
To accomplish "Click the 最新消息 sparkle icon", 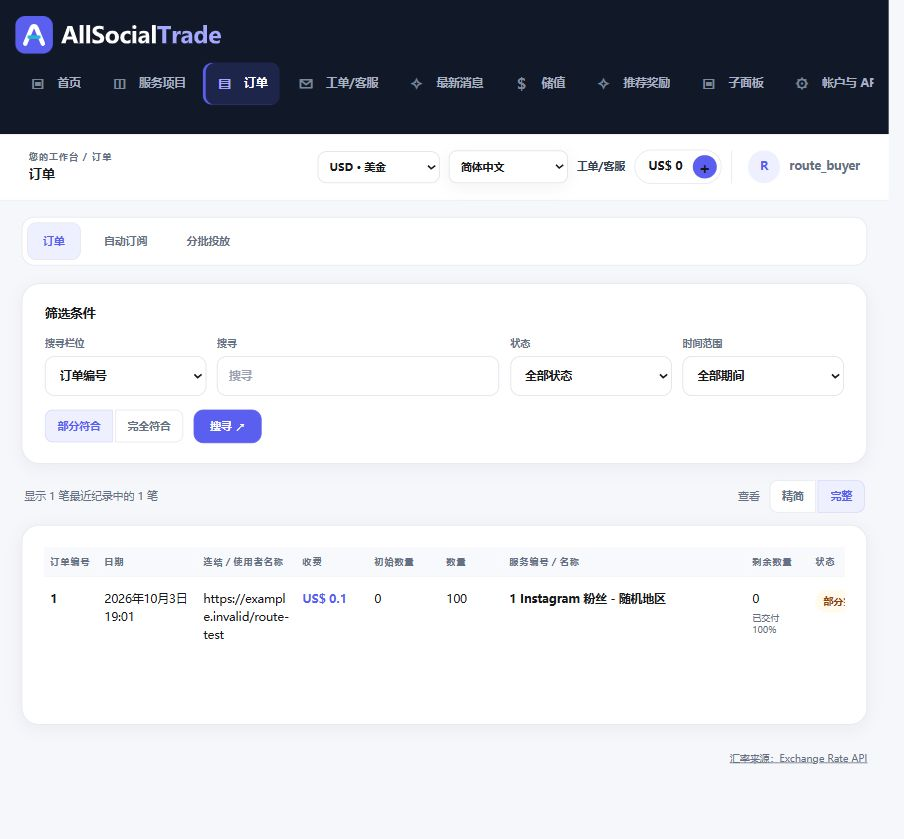I will coord(416,84).
